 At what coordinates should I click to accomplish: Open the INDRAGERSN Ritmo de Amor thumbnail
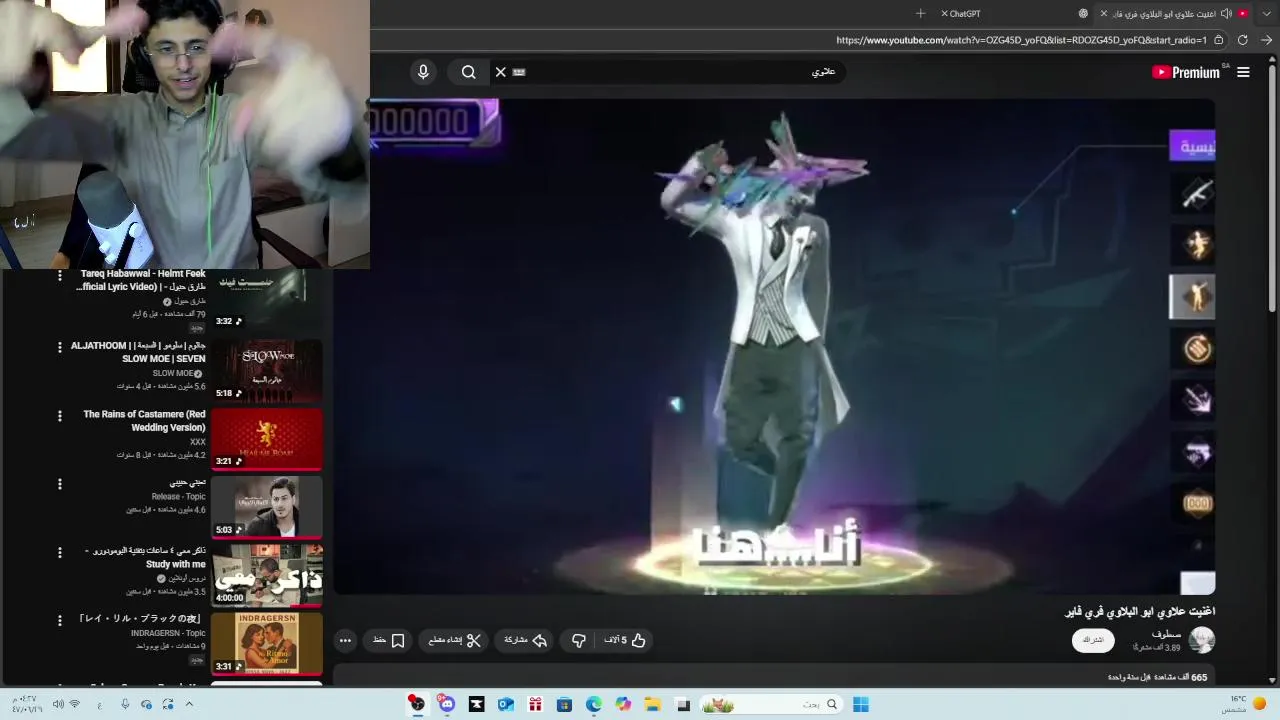pyautogui.click(x=267, y=643)
